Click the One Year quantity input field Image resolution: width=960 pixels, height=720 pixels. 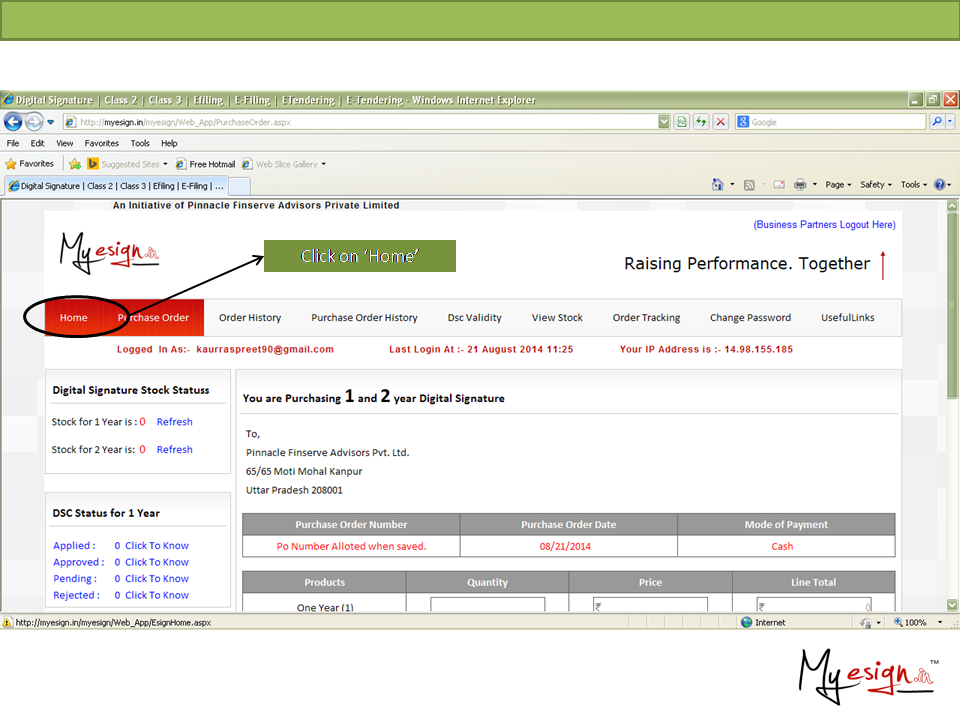(488, 606)
